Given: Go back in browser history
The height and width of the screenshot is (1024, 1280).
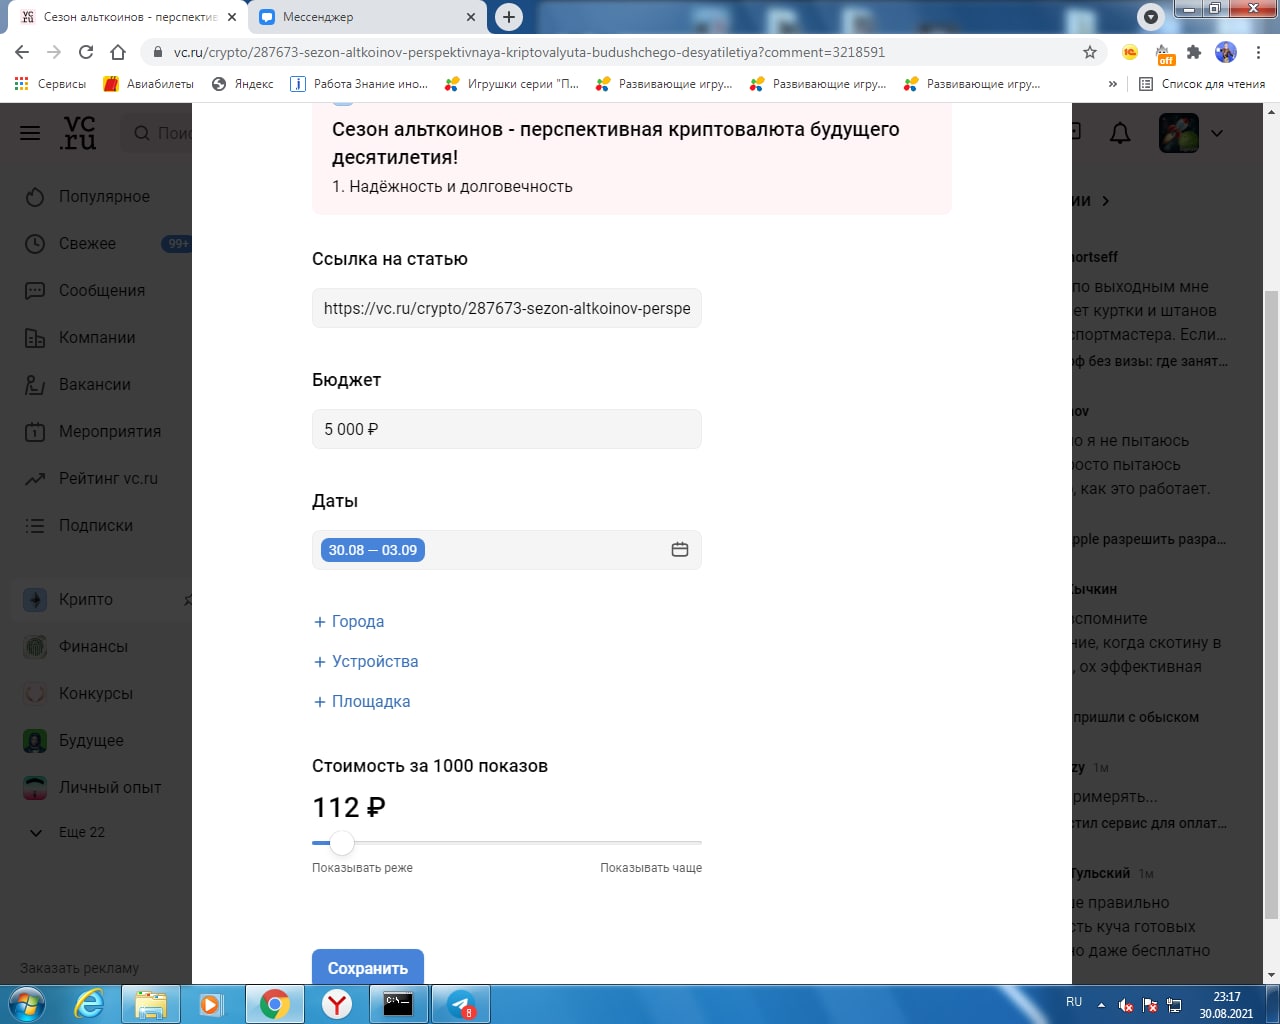Looking at the screenshot, I should coord(22,52).
